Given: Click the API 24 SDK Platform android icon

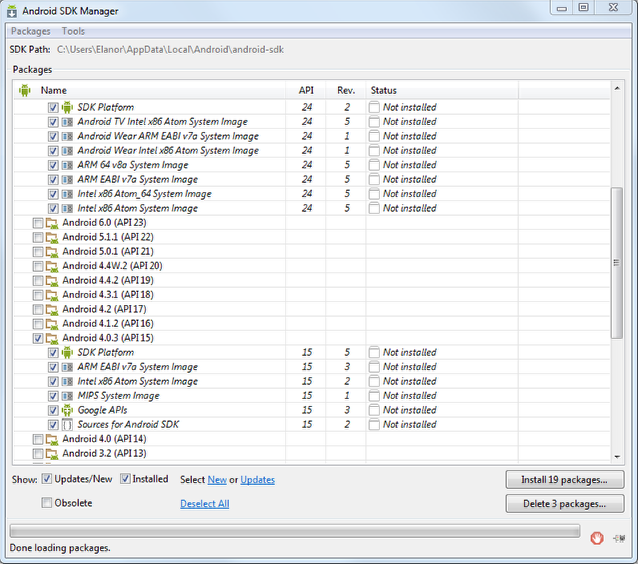Looking at the screenshot, I should pos(67,107).
